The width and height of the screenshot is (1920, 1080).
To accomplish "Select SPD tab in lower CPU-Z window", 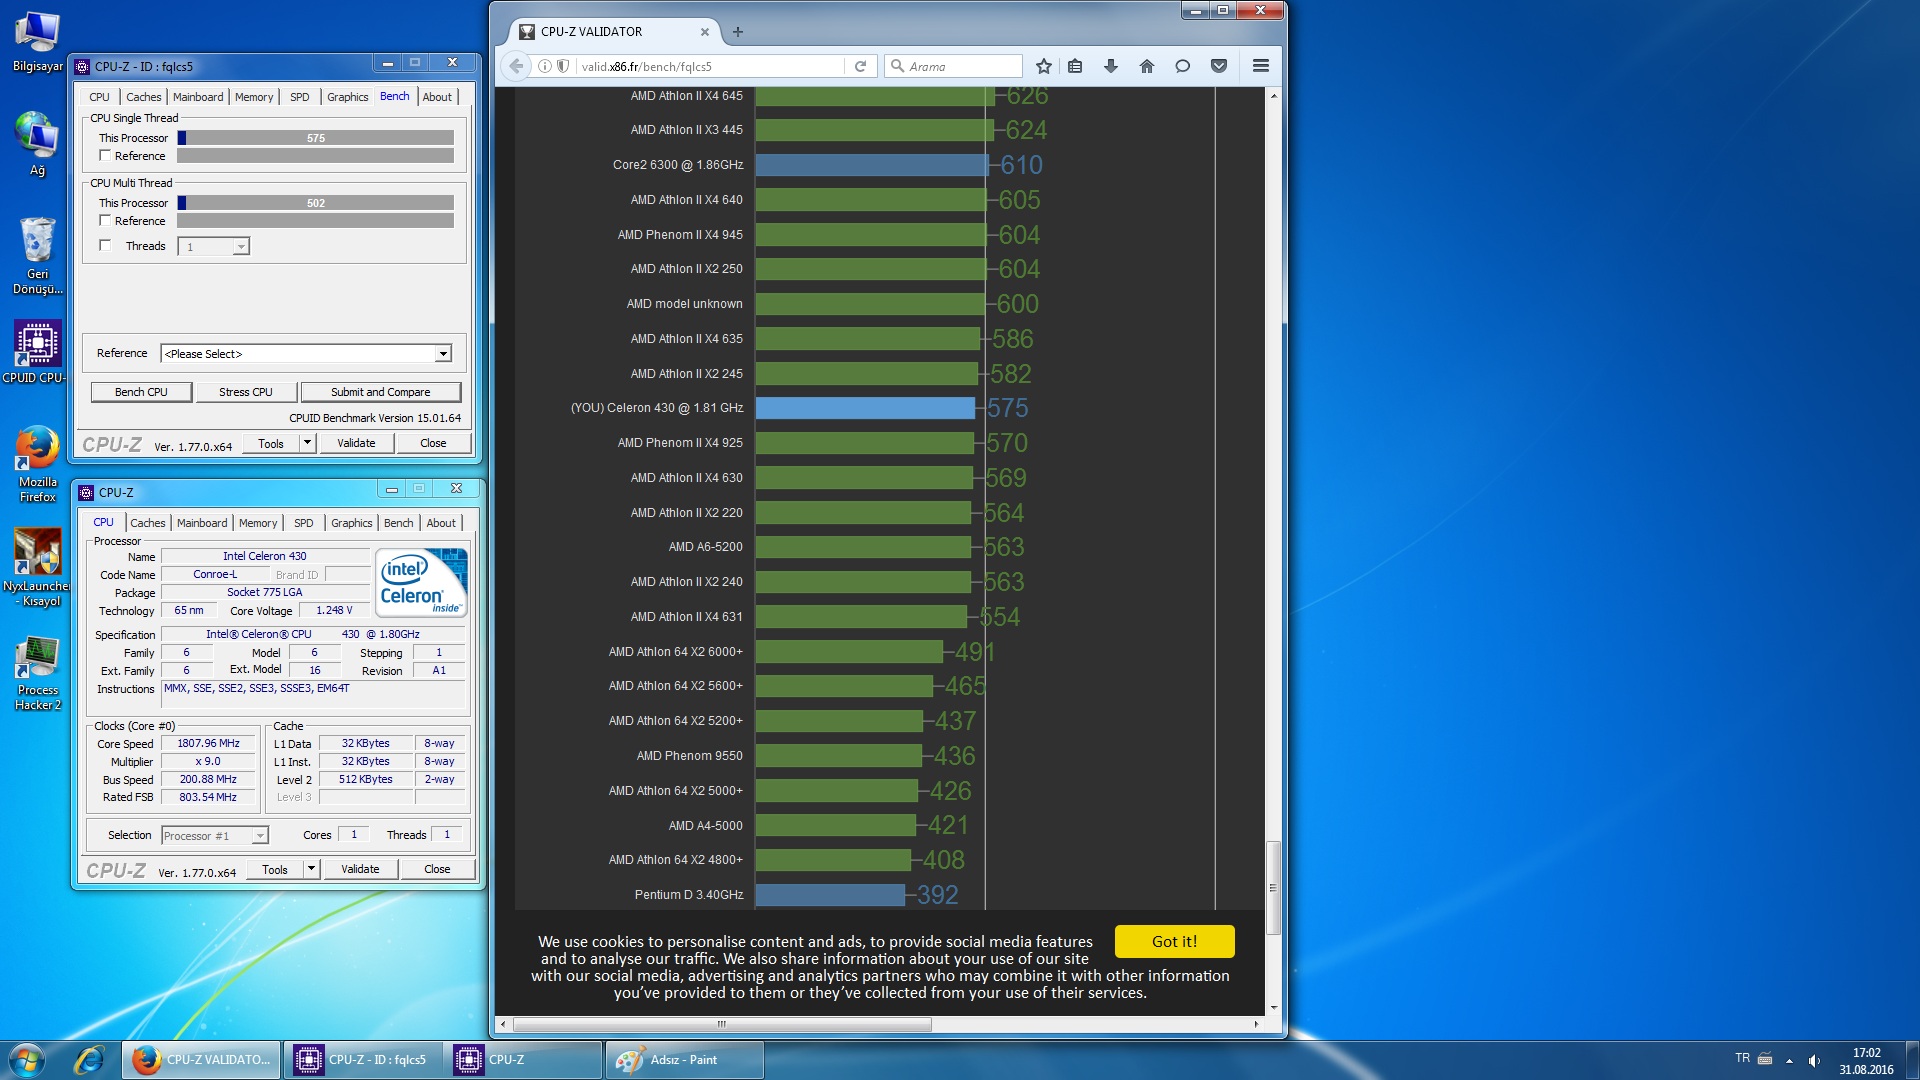I will [x=304, y=523].
